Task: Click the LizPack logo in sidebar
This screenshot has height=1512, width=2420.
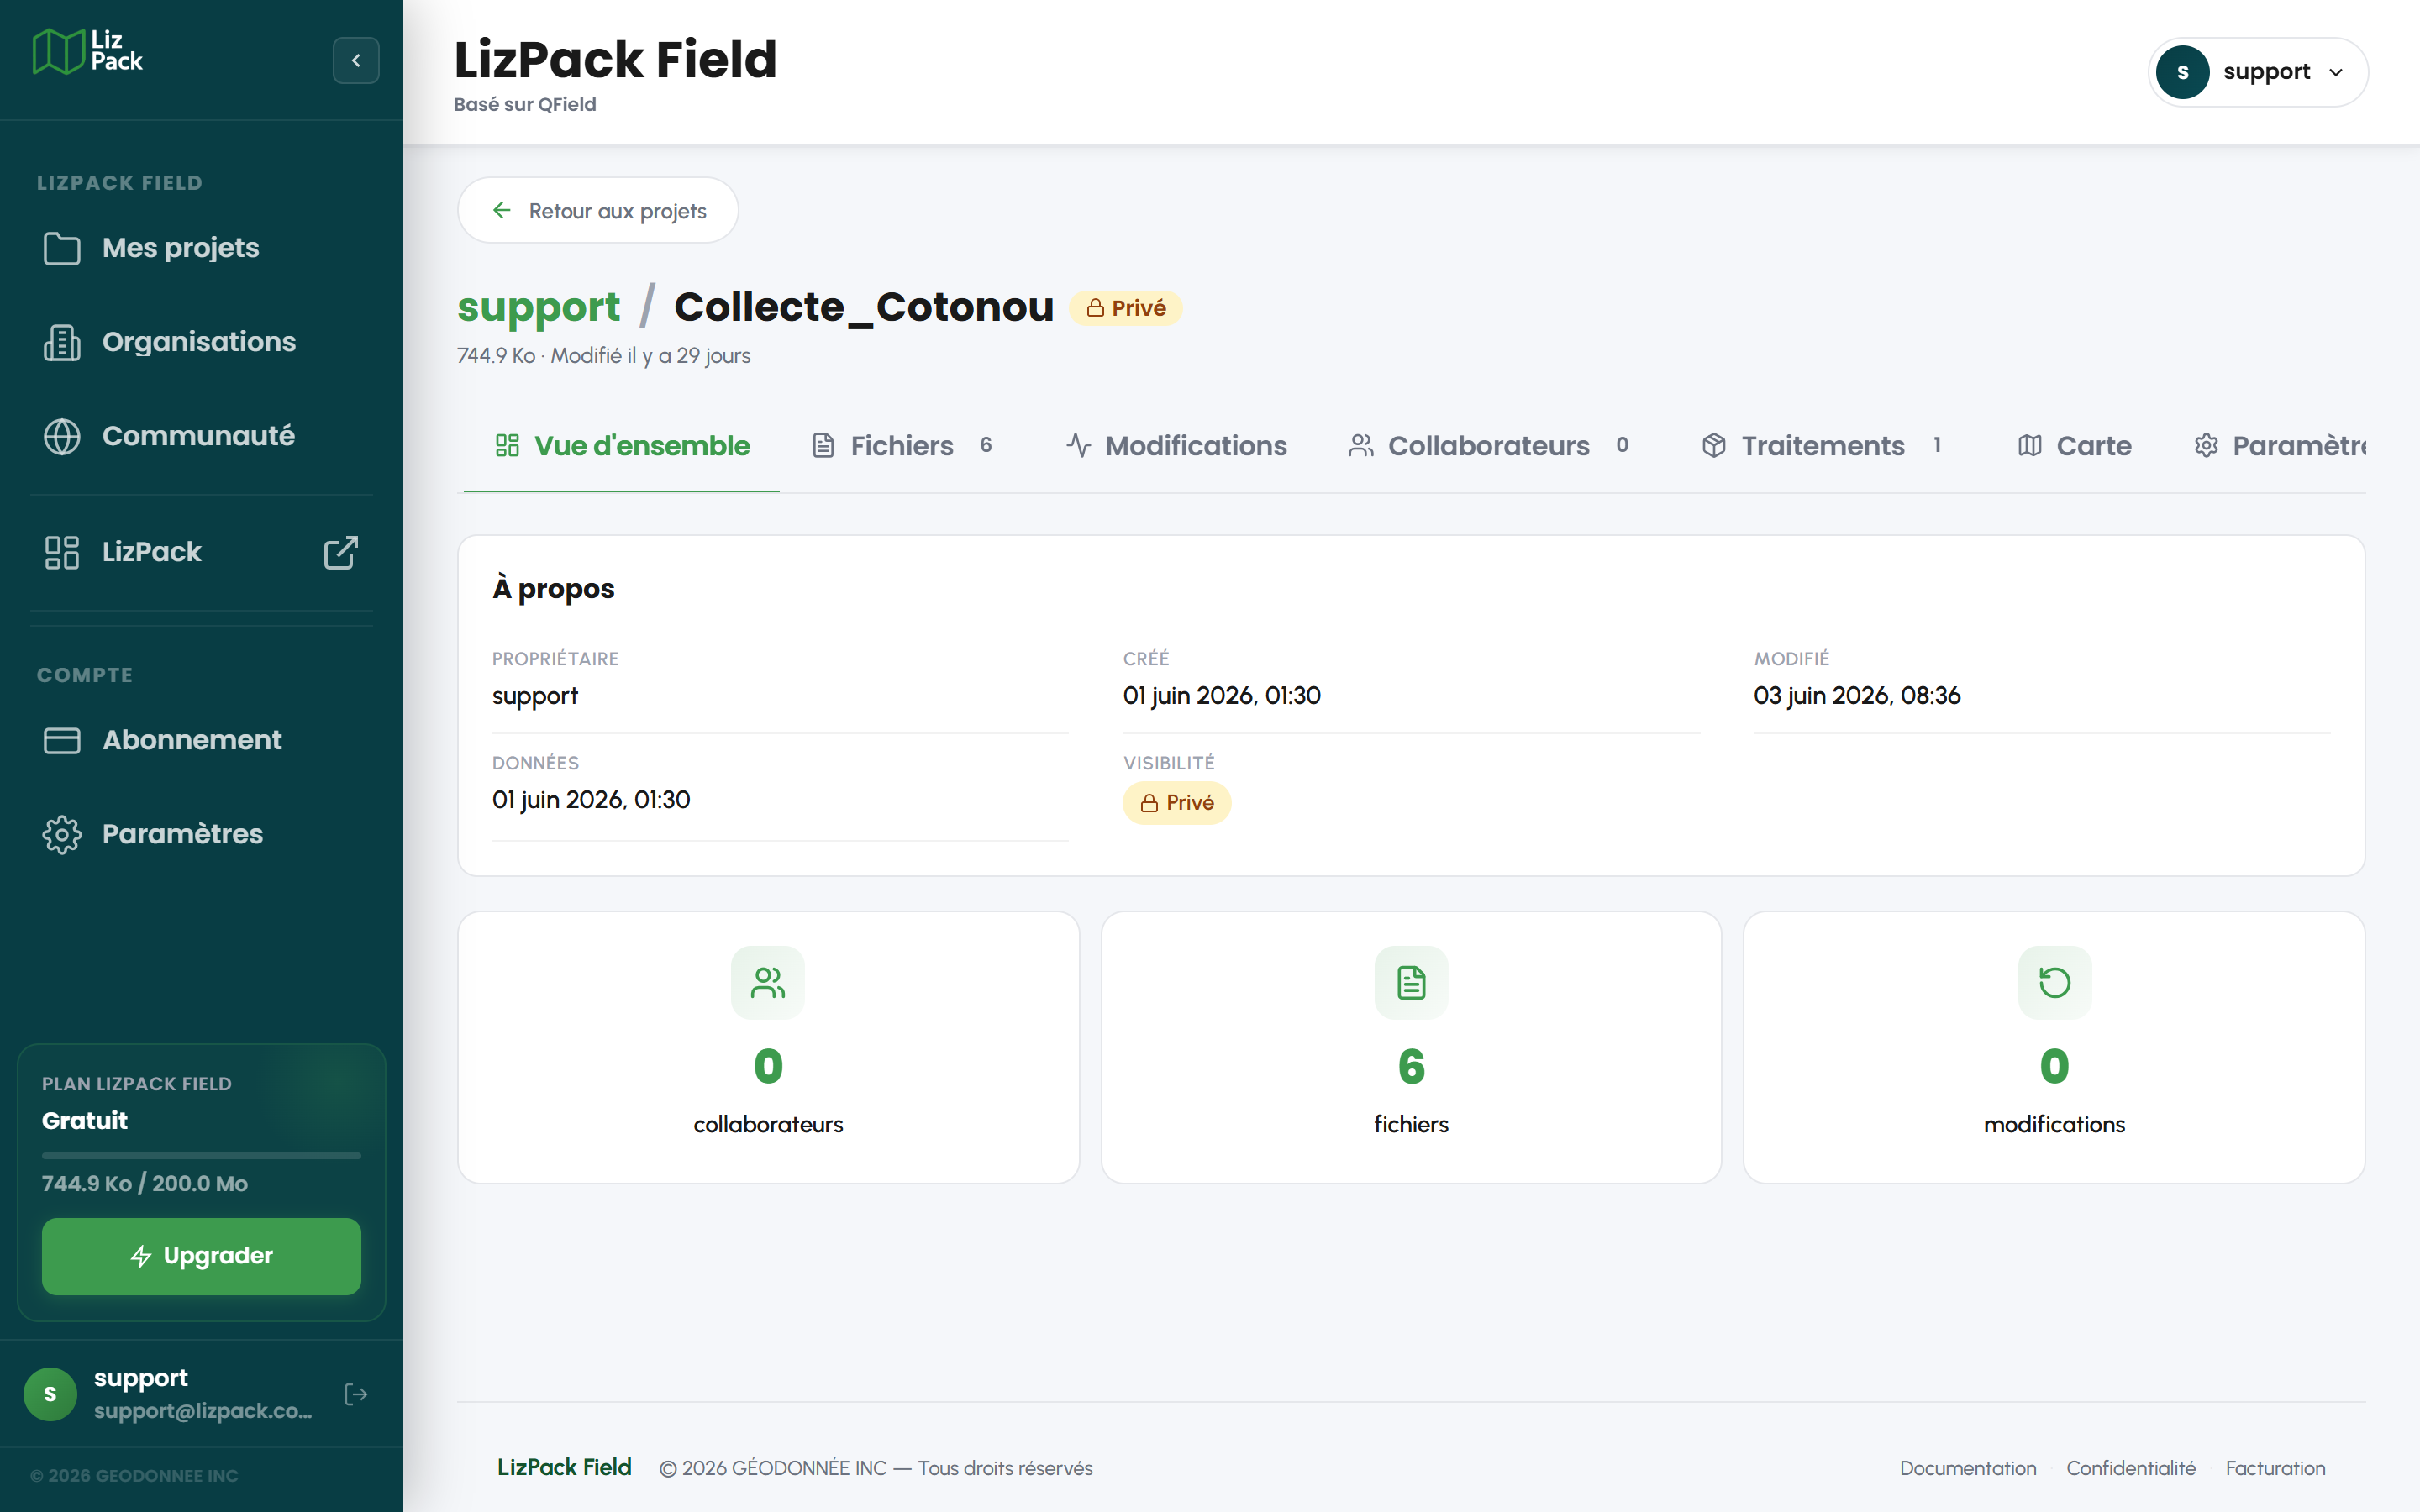Action: (88, 51)
